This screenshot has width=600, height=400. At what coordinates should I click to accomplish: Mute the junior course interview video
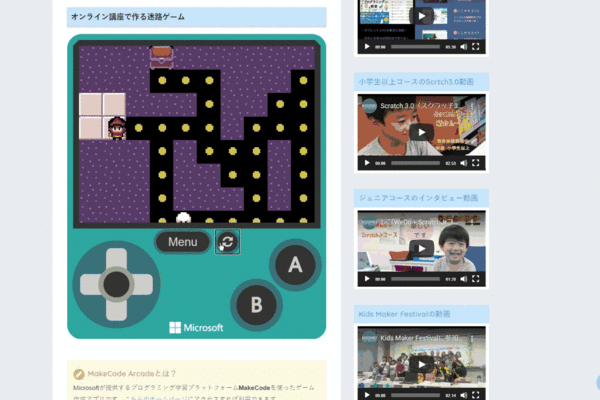[463, 279]
